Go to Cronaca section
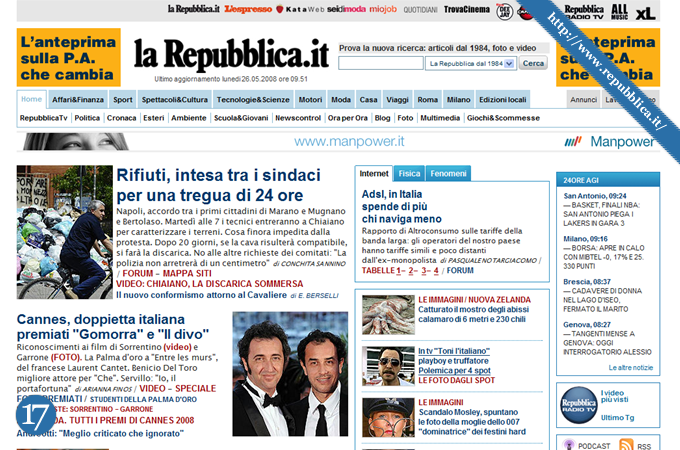 (121, 118)
